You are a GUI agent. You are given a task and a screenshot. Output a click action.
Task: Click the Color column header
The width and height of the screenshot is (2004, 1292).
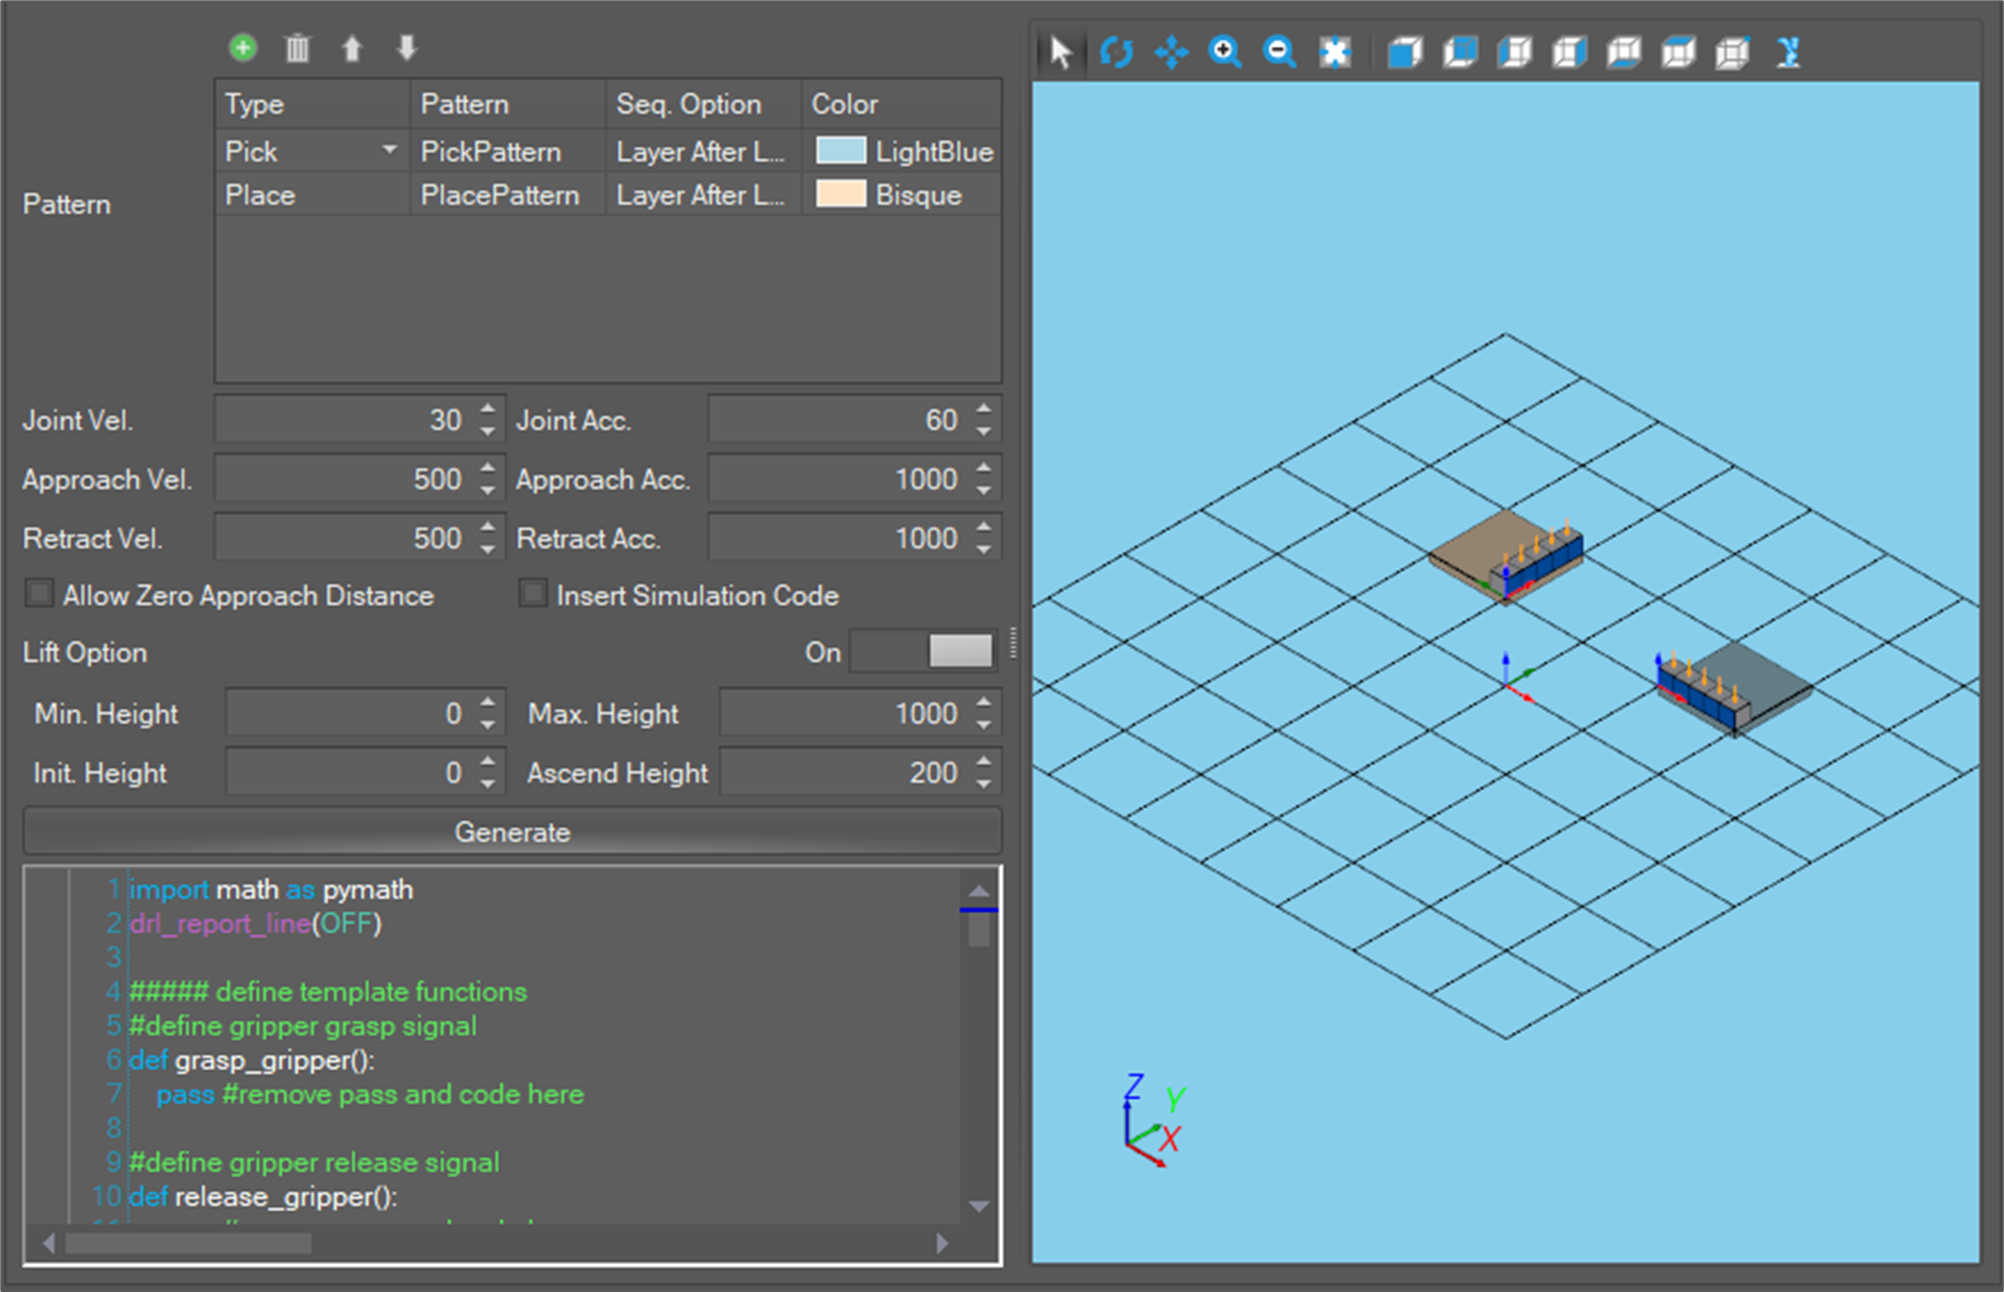(x=845, y=104)
